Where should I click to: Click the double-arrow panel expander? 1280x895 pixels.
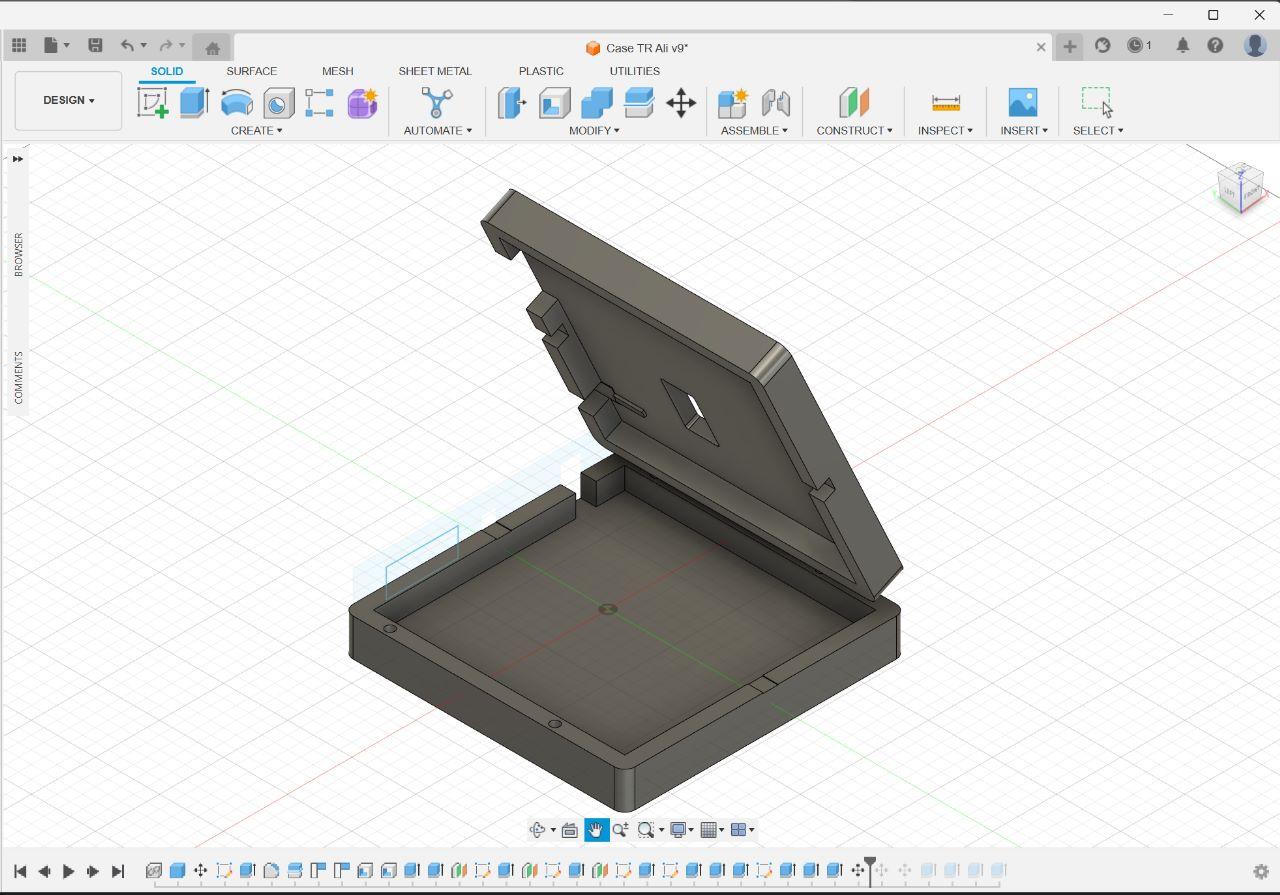tap(18, 159)
